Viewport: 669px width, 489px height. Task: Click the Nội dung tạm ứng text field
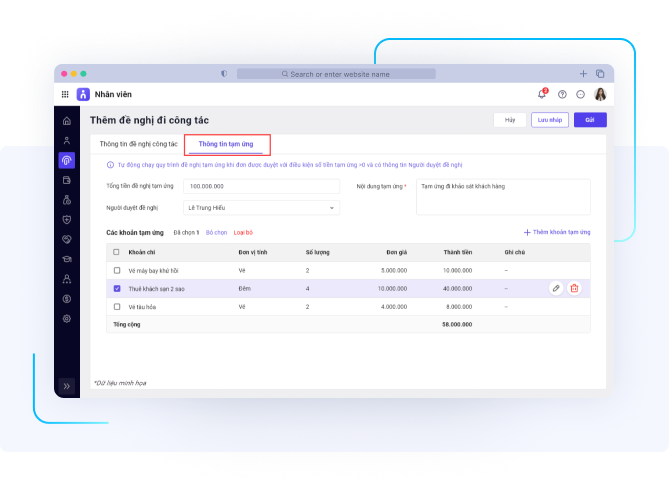[503, 196]
